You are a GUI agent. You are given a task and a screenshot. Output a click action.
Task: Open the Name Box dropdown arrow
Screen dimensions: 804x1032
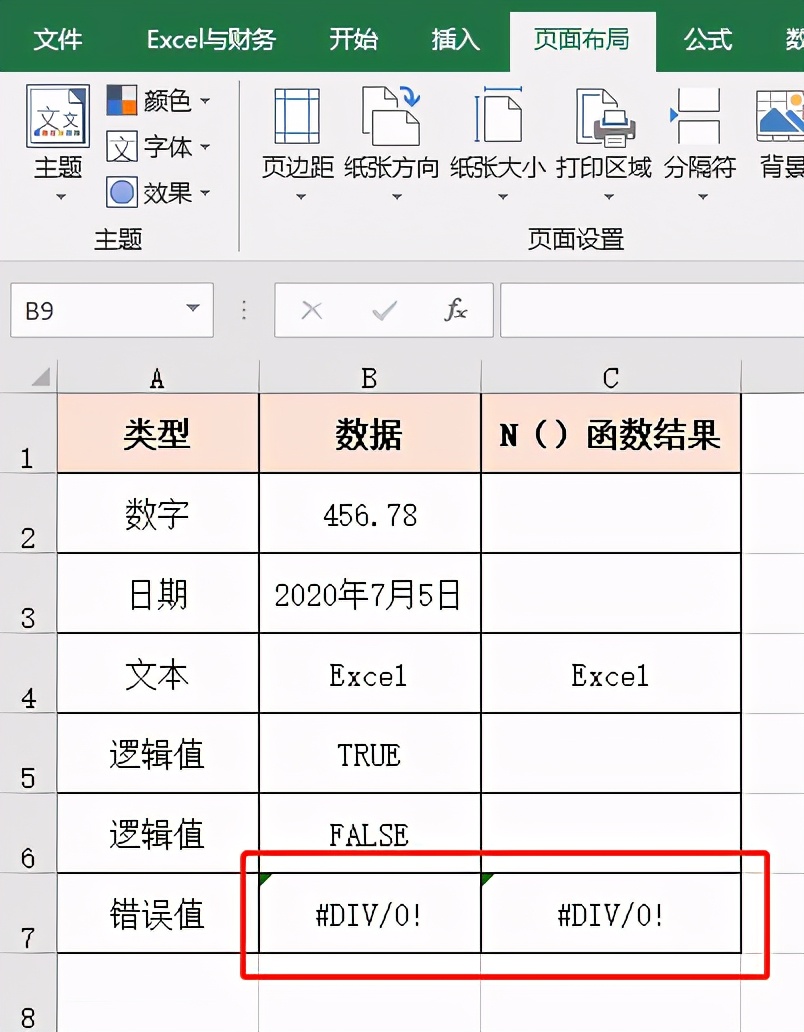pos(191,311)
